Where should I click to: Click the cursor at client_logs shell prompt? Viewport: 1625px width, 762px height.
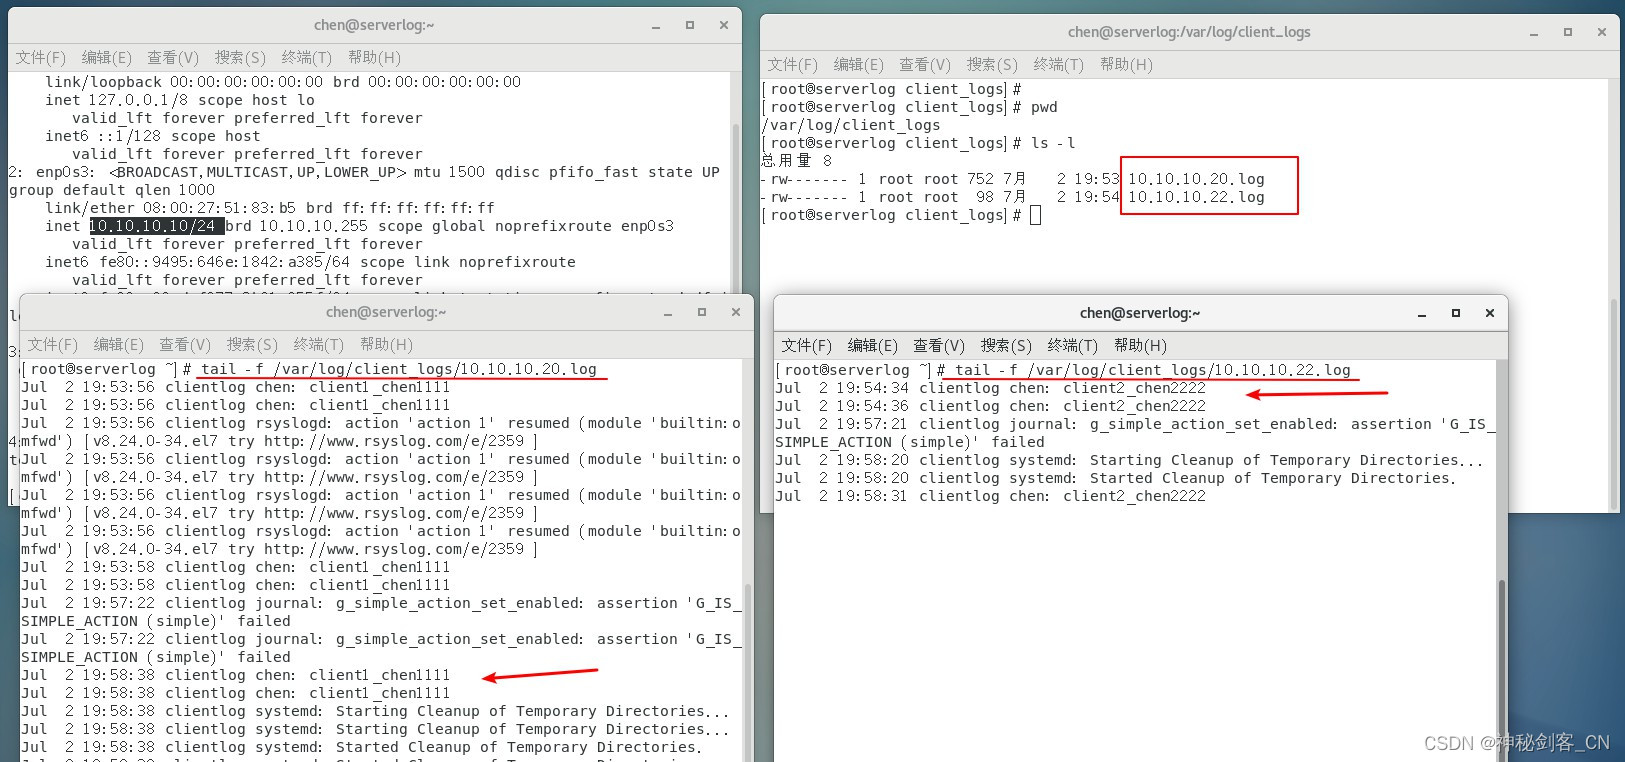coord(1036,215)
